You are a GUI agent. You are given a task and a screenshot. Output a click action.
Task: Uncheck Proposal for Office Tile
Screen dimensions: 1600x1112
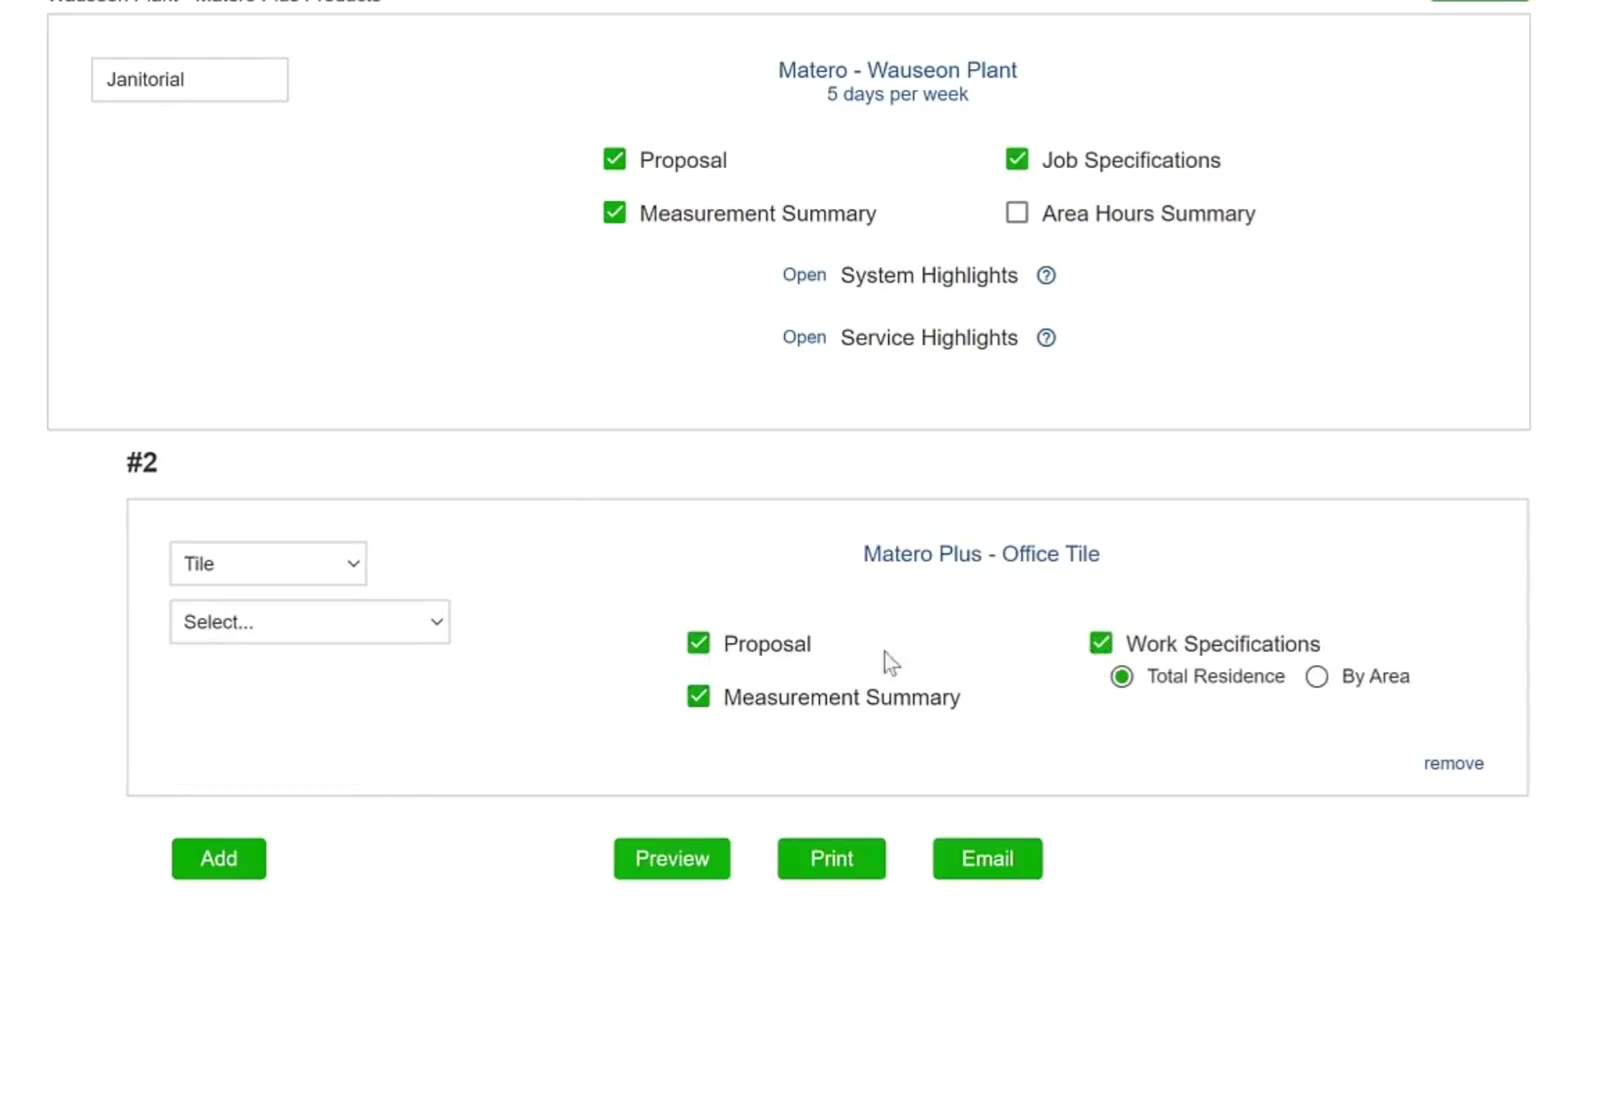[699, 643]
